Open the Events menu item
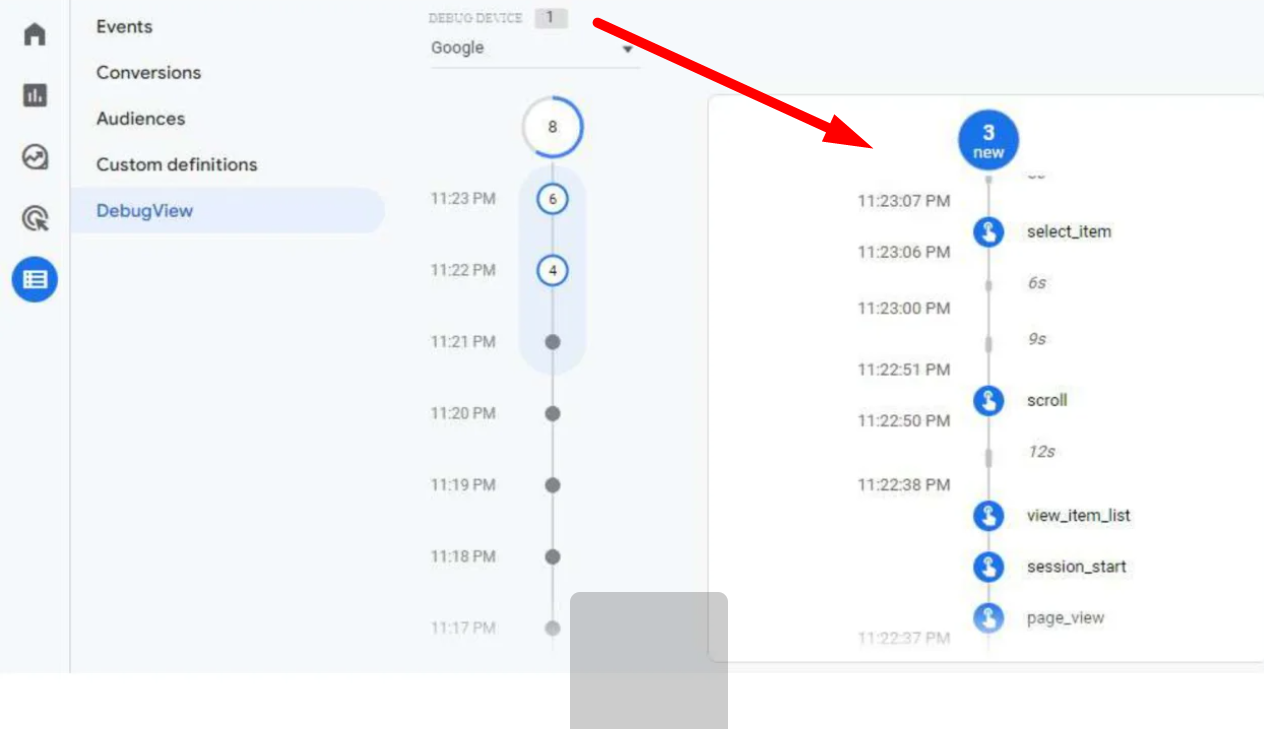 (124, 27)
